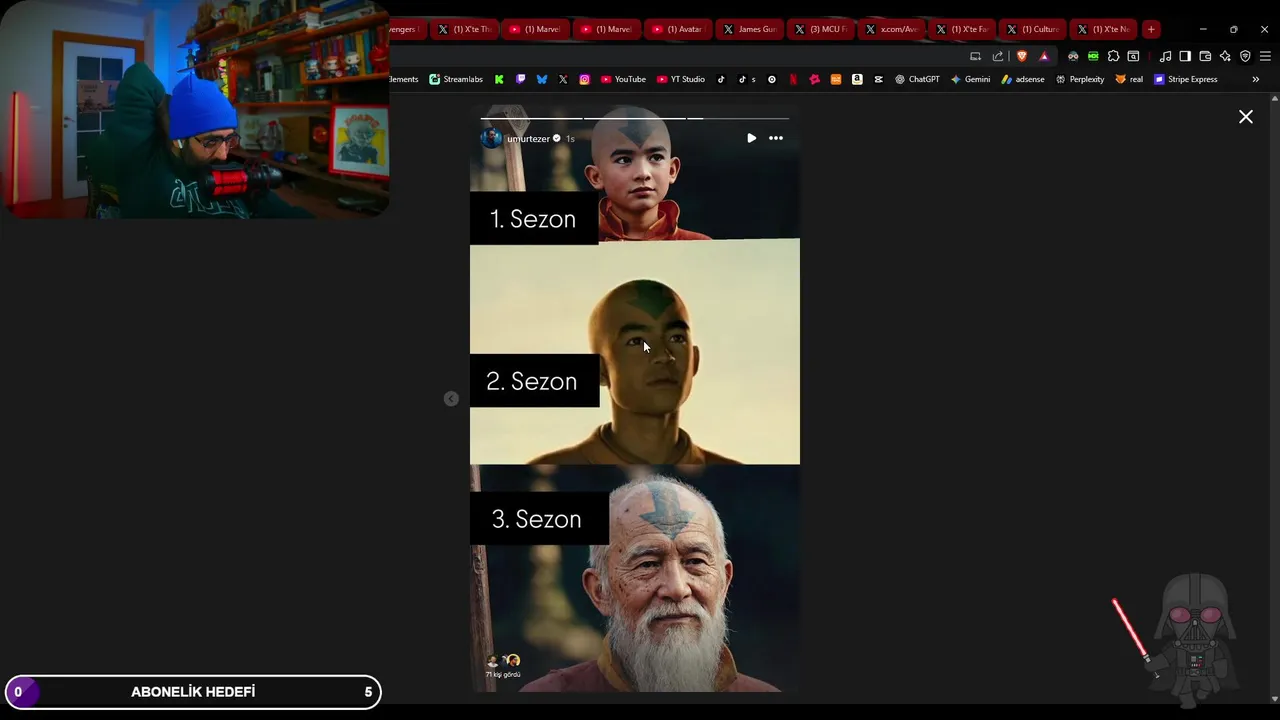Open the first TikTok bookmark icon
Viewport: 1280px width, 720px height.
click(721, 79)
